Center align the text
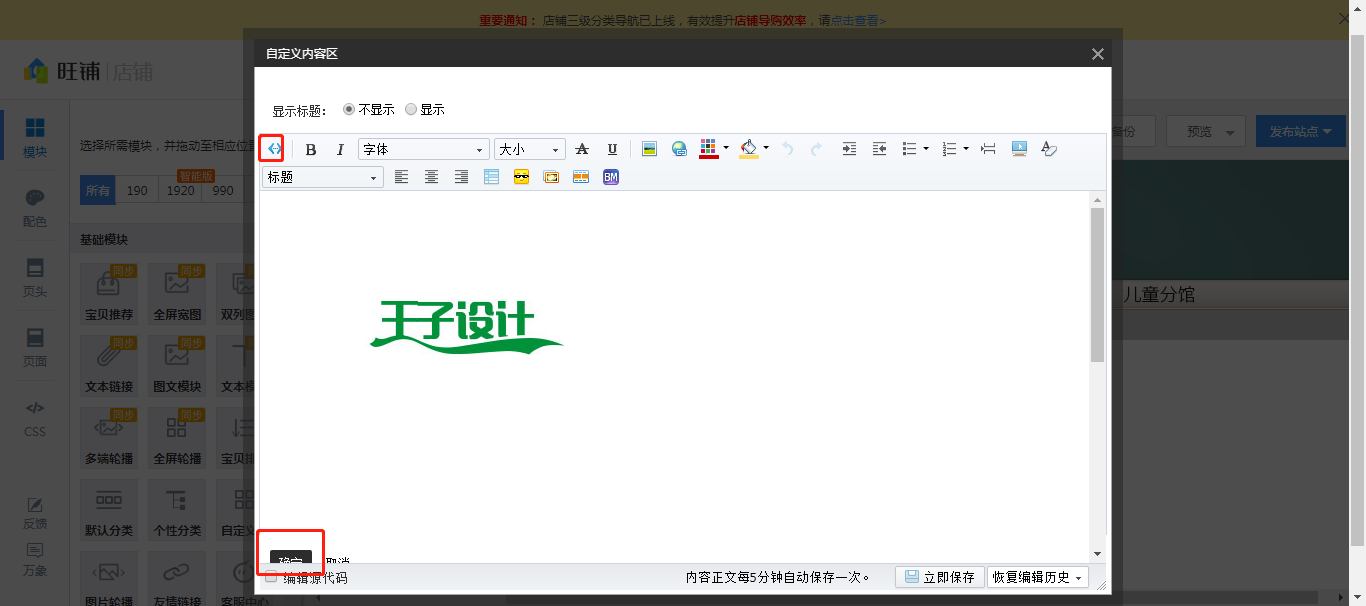The height and width of the screenshot is (606, 1366). coord(432,177)
